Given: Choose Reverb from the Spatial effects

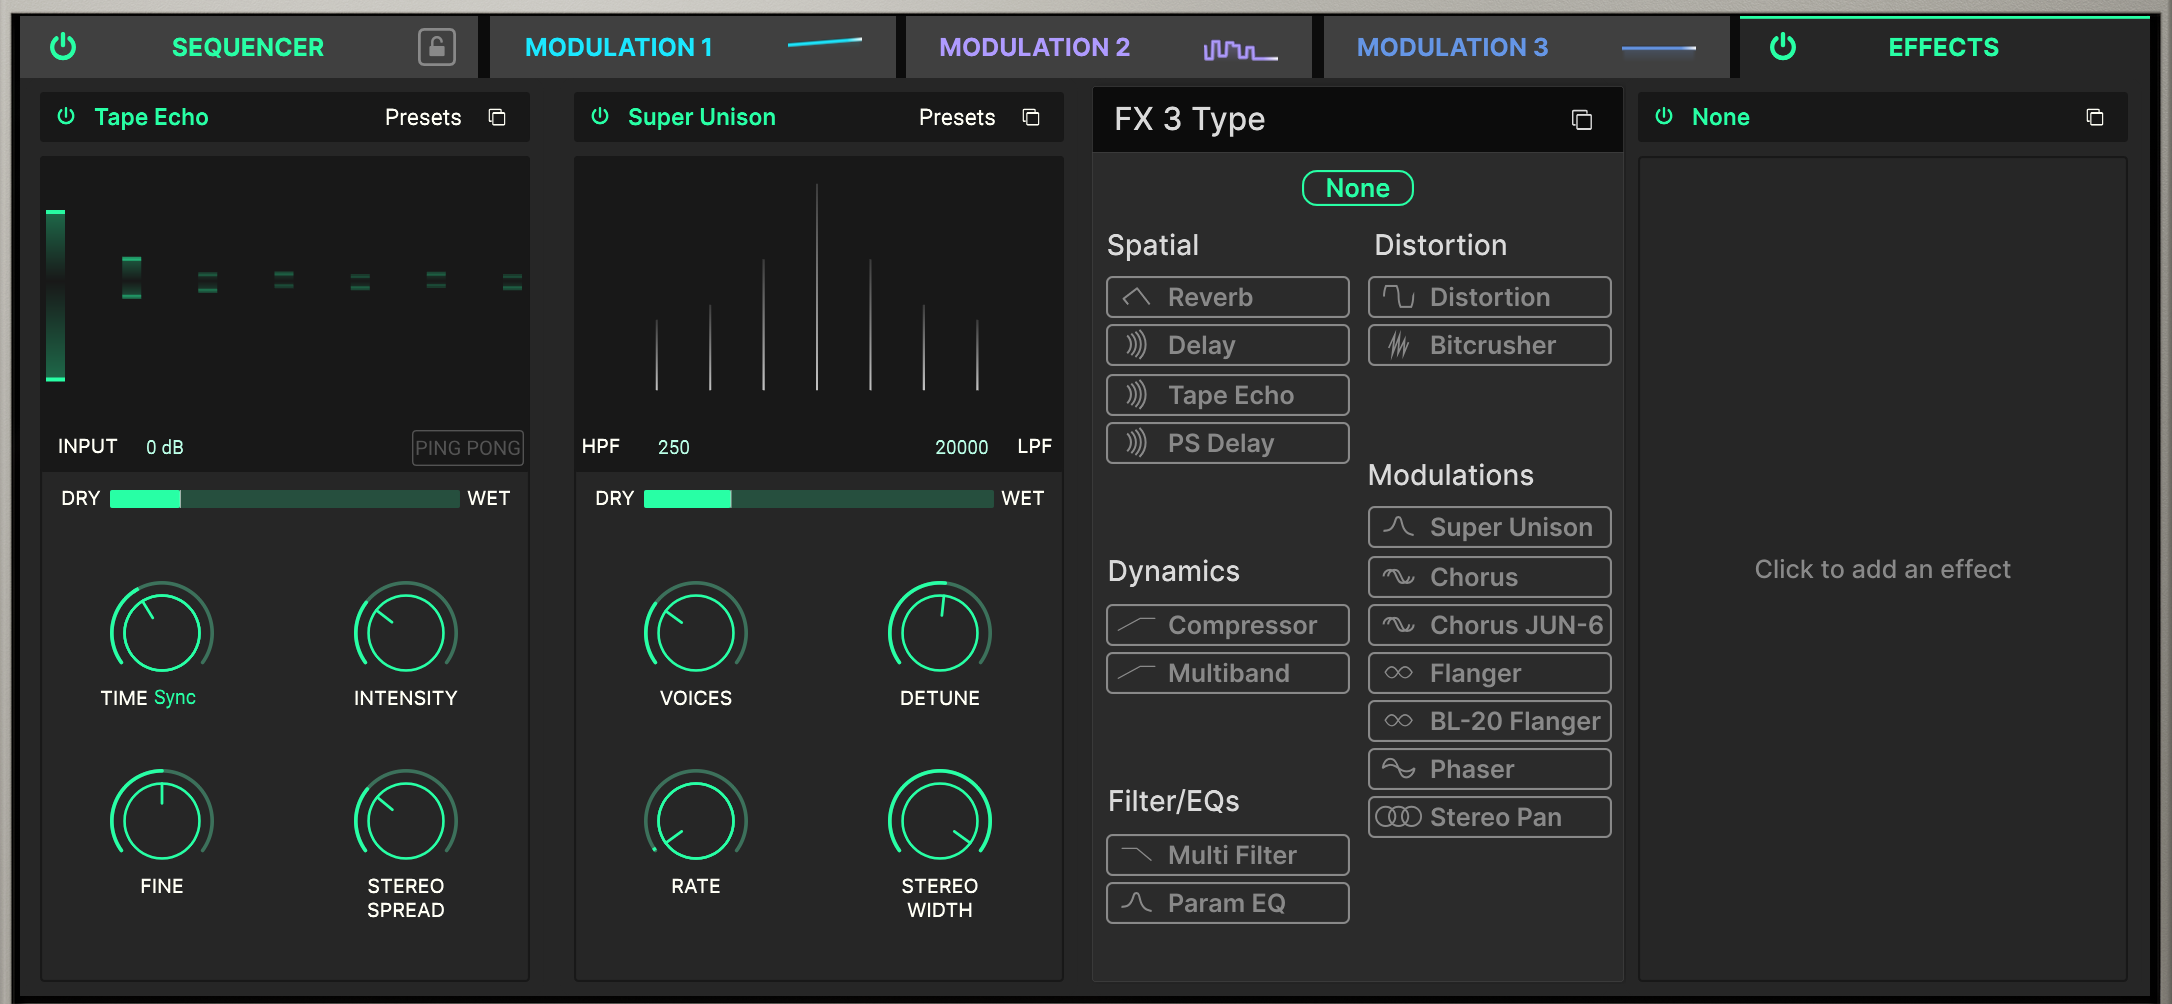Looking at the screenshot, I should click(1227, 297).
